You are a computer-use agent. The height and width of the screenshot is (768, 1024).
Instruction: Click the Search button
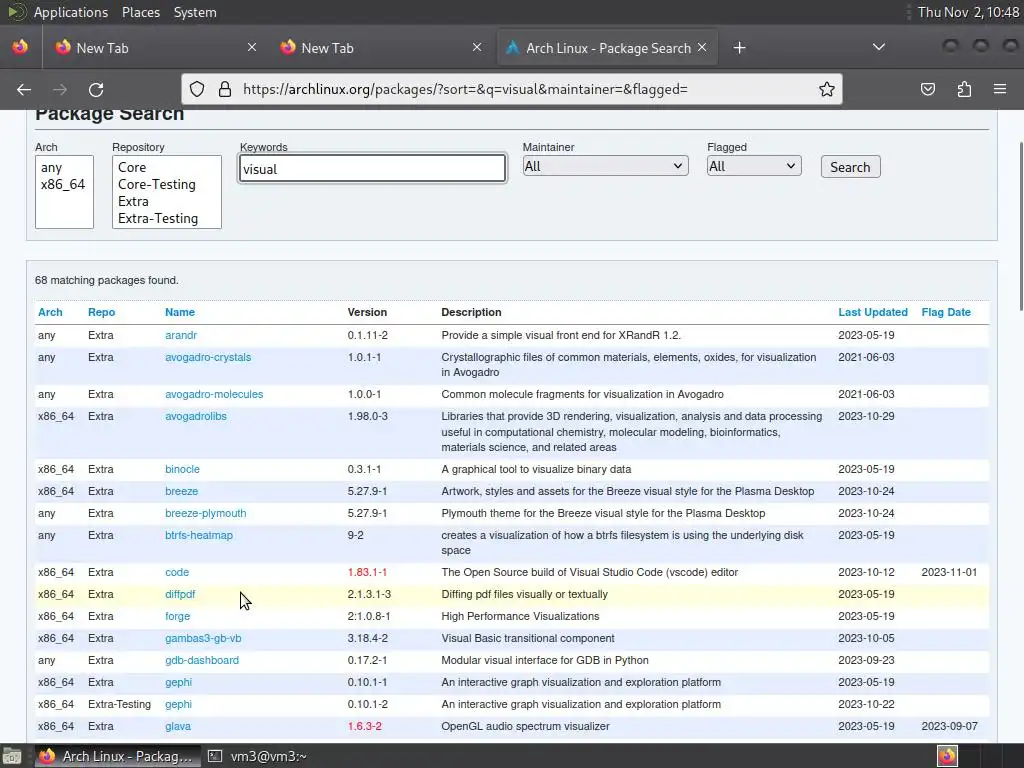click(850, 167)
